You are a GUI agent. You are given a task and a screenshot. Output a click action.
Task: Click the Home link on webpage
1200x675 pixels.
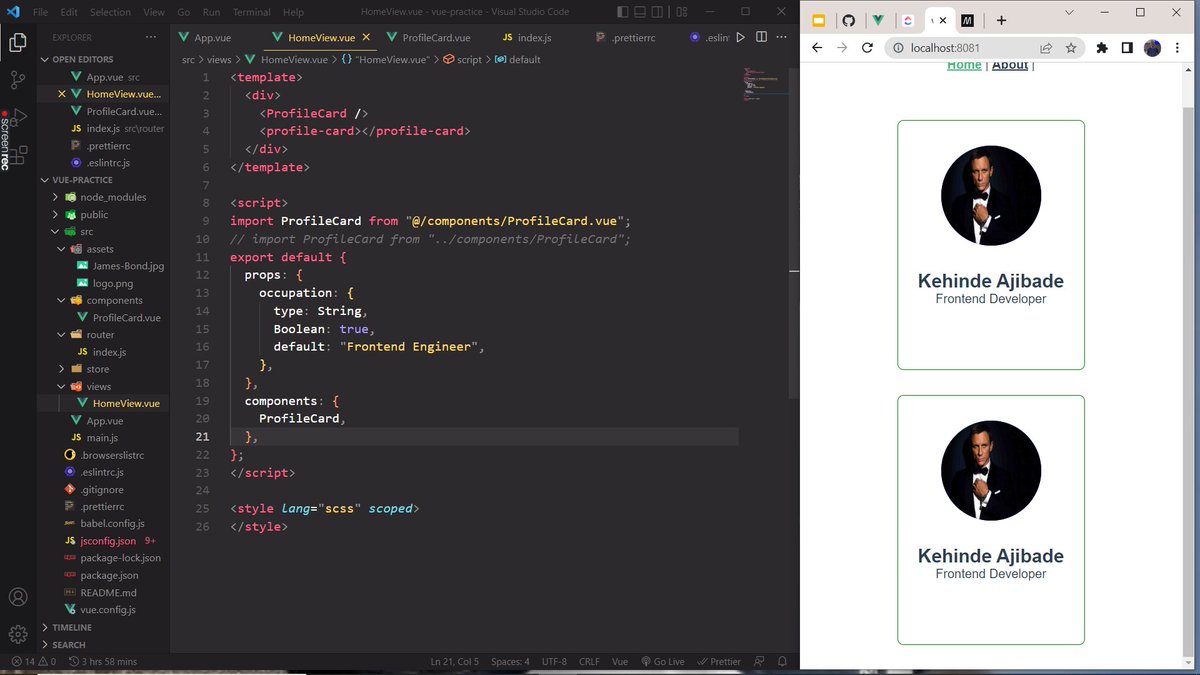click(964, 65)
